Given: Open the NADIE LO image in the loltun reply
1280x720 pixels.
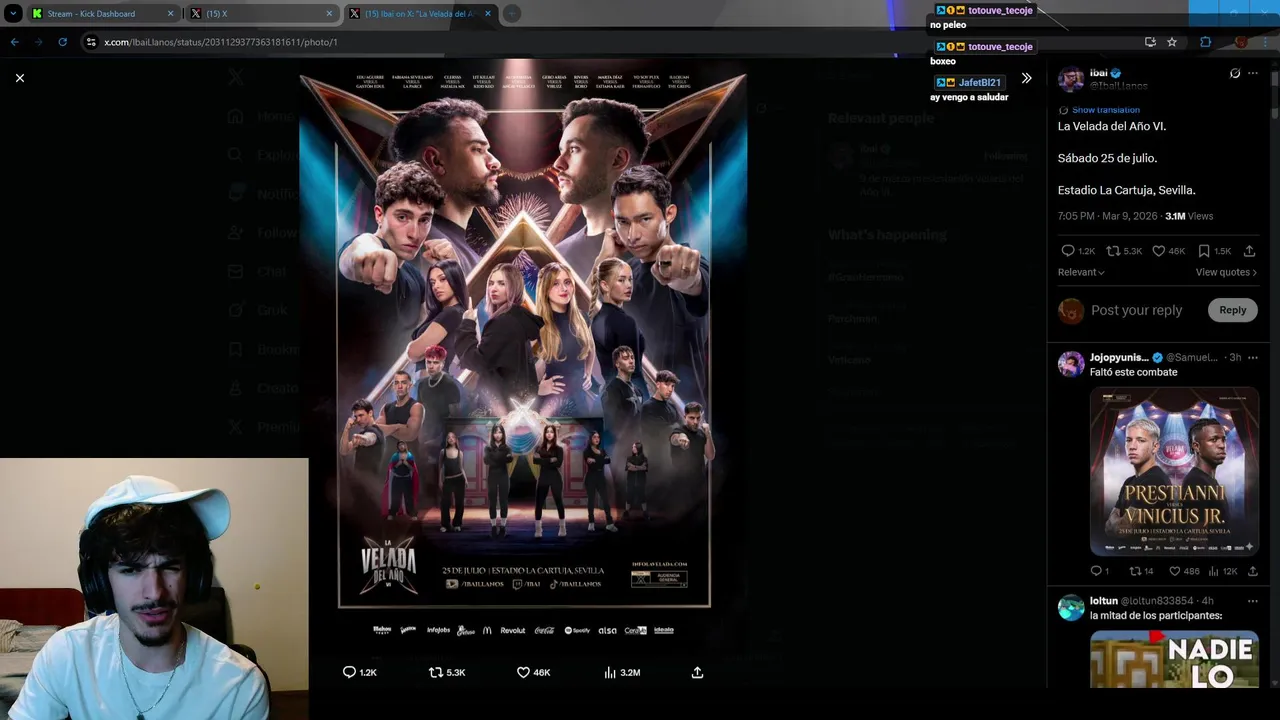Looking at the screenshot, I should click(x=1174, y=659).
